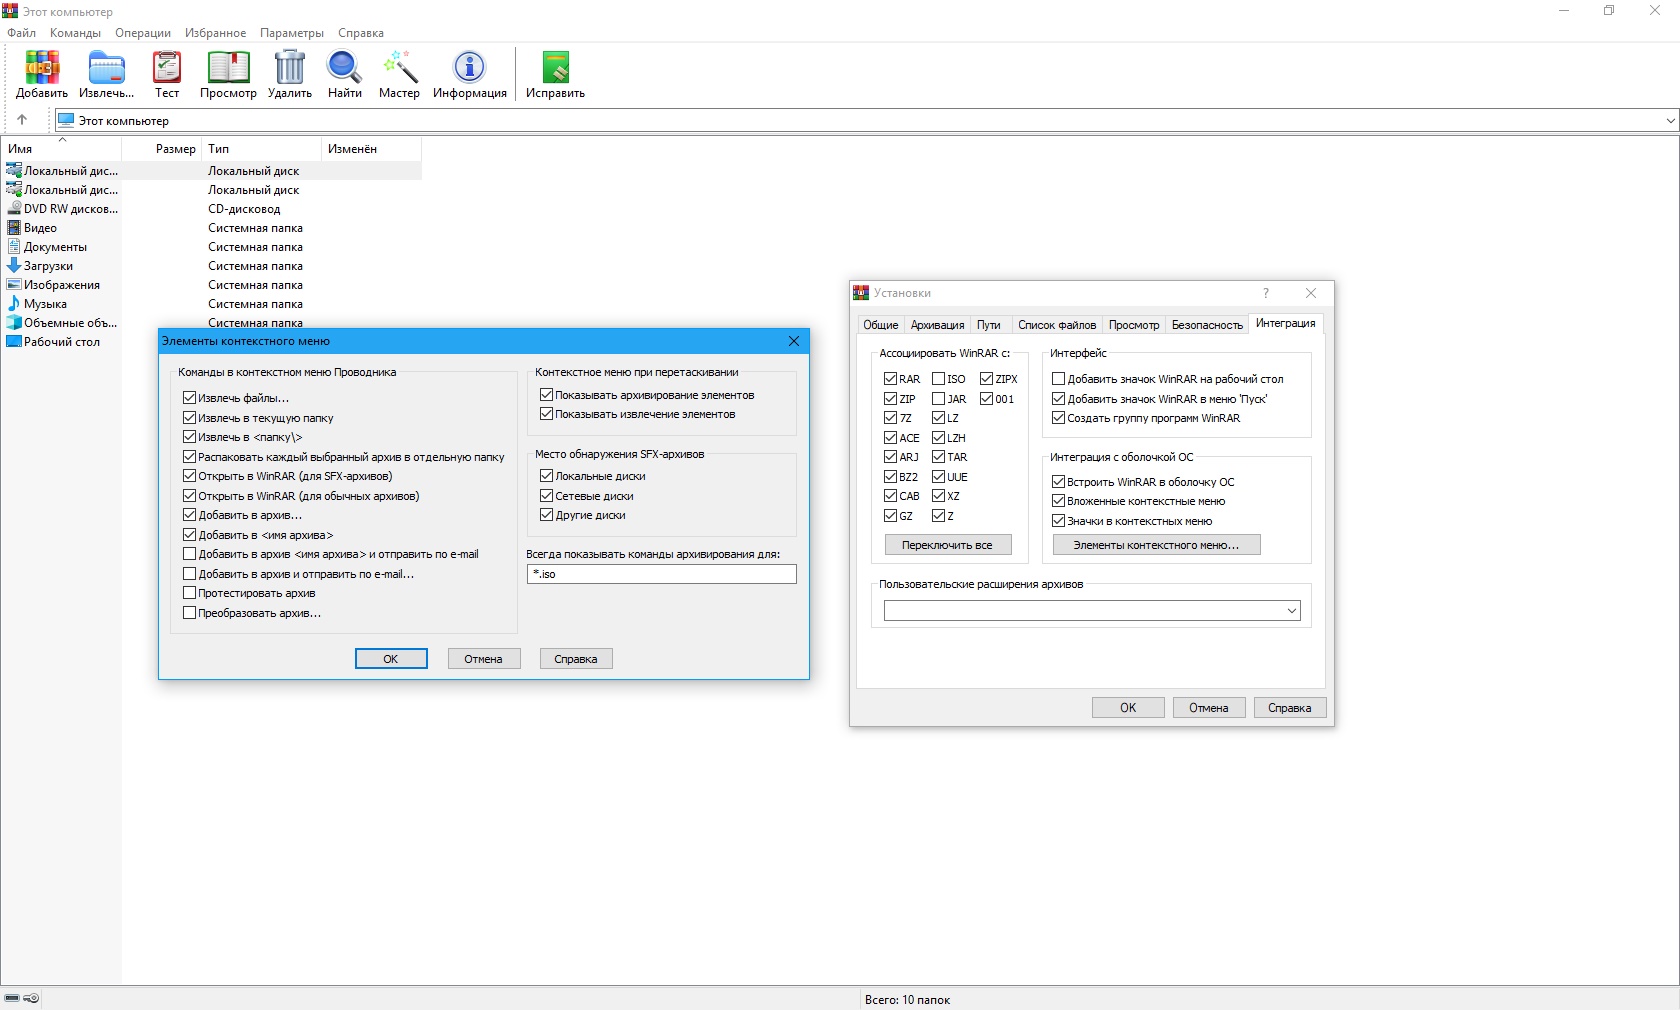The height and width of the screenshot is (1010, 1680).
Task: Click the help question mark in Установки
Action: [x=1266, y=293]
